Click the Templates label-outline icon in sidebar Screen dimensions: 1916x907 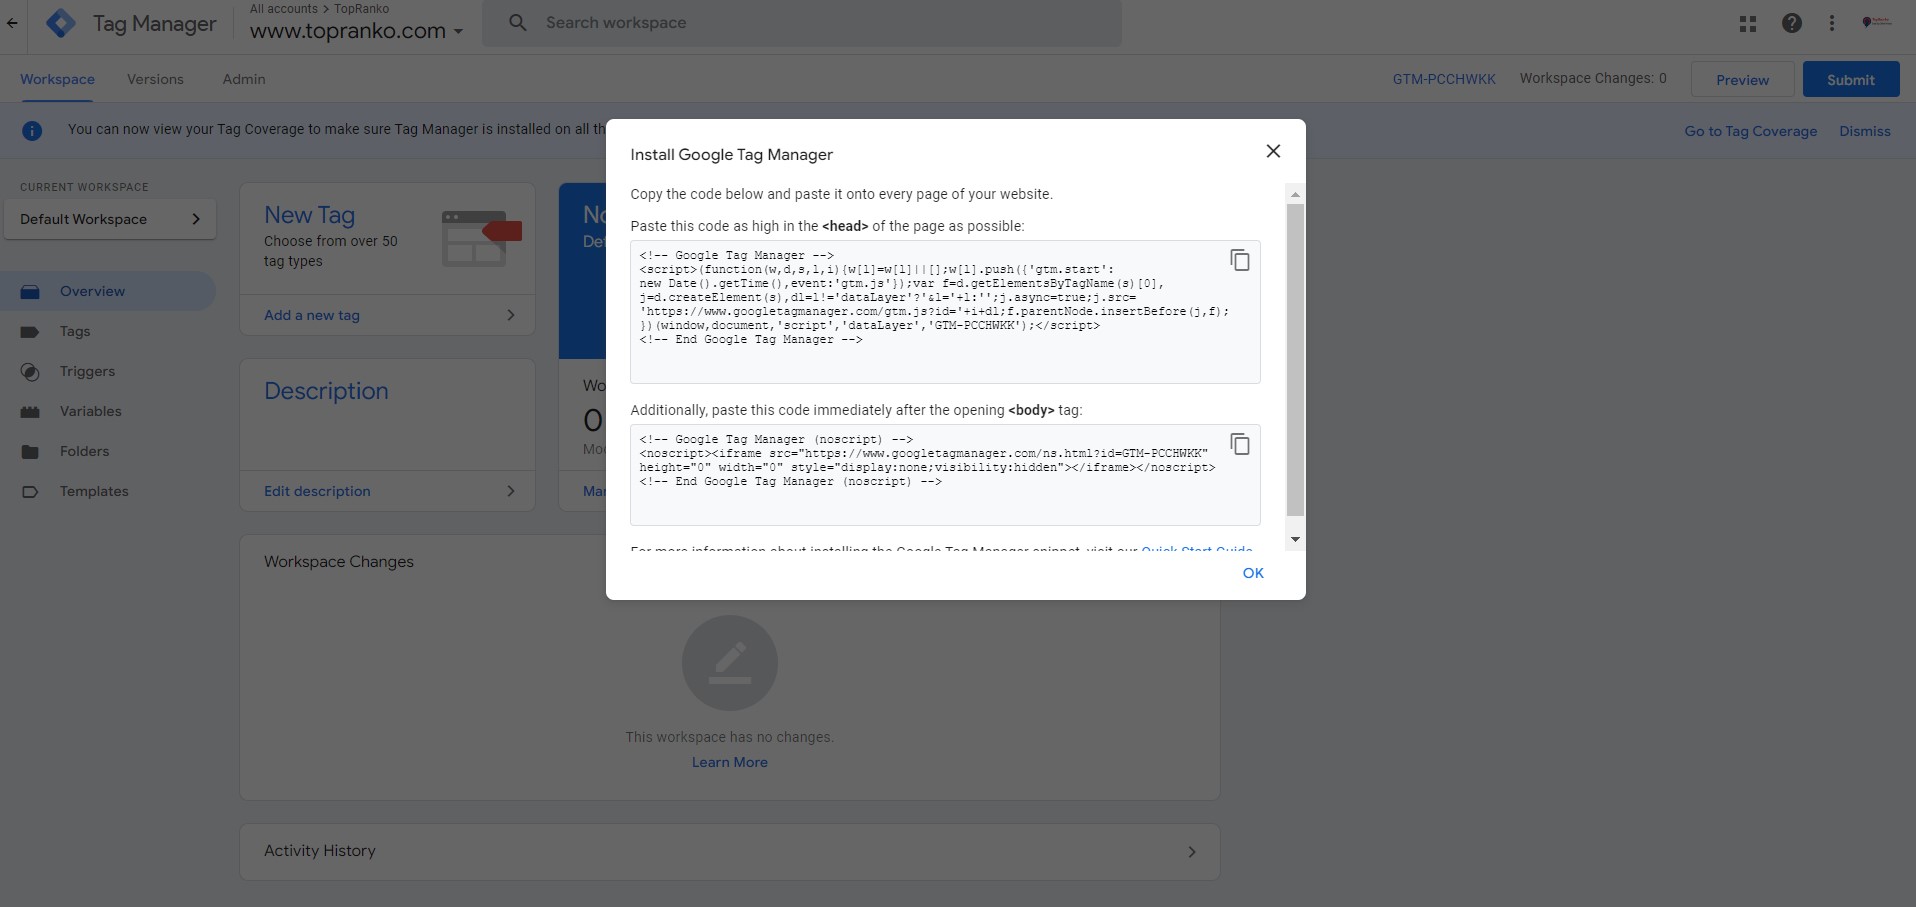(30, 492)
